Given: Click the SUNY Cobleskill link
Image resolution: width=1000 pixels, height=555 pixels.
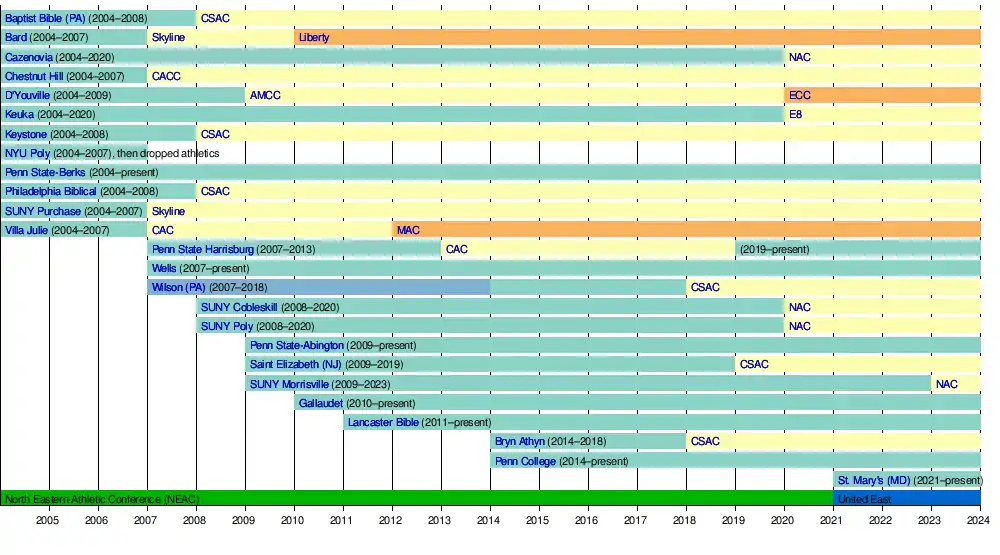Looking at the screenshot, I should (x=239, y=307).
